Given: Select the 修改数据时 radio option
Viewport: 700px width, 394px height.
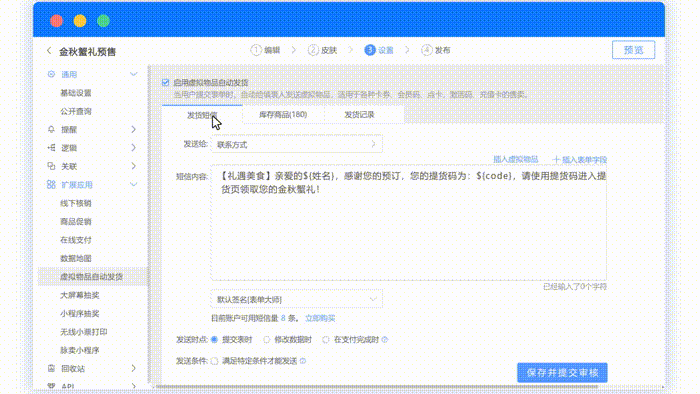Looking at the screenshot, I should click(267, 340).
